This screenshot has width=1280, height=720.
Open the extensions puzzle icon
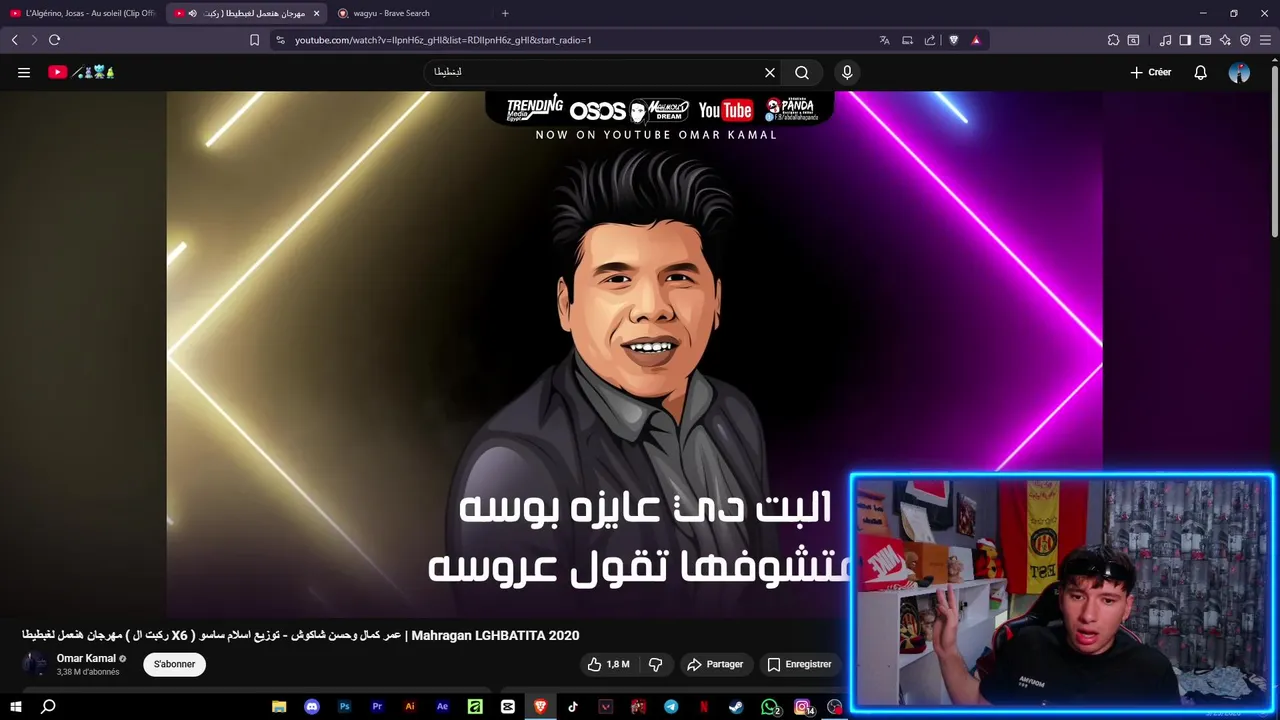click(1113, 40)
